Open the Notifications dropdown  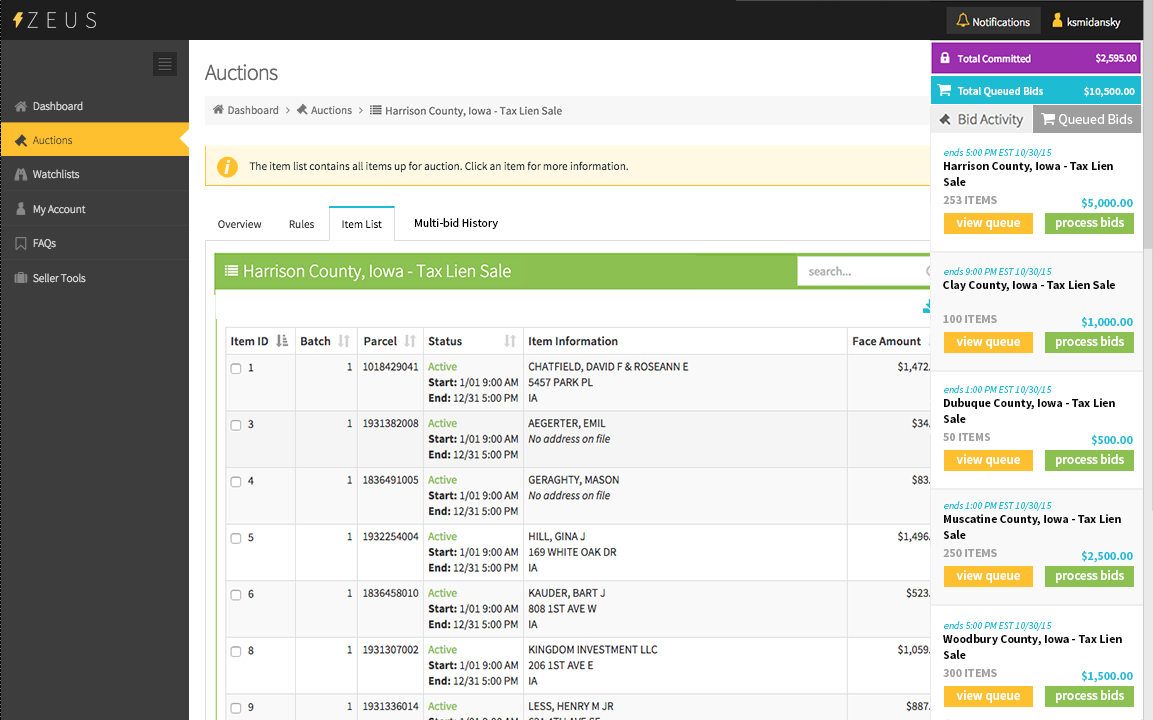pos(993,21)
